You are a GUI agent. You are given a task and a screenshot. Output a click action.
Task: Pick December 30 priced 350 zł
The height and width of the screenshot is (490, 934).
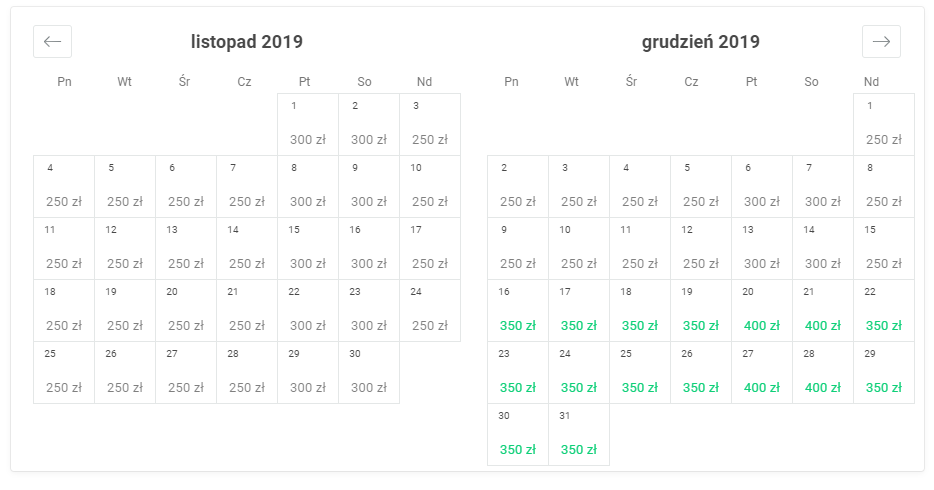[518, 435]
